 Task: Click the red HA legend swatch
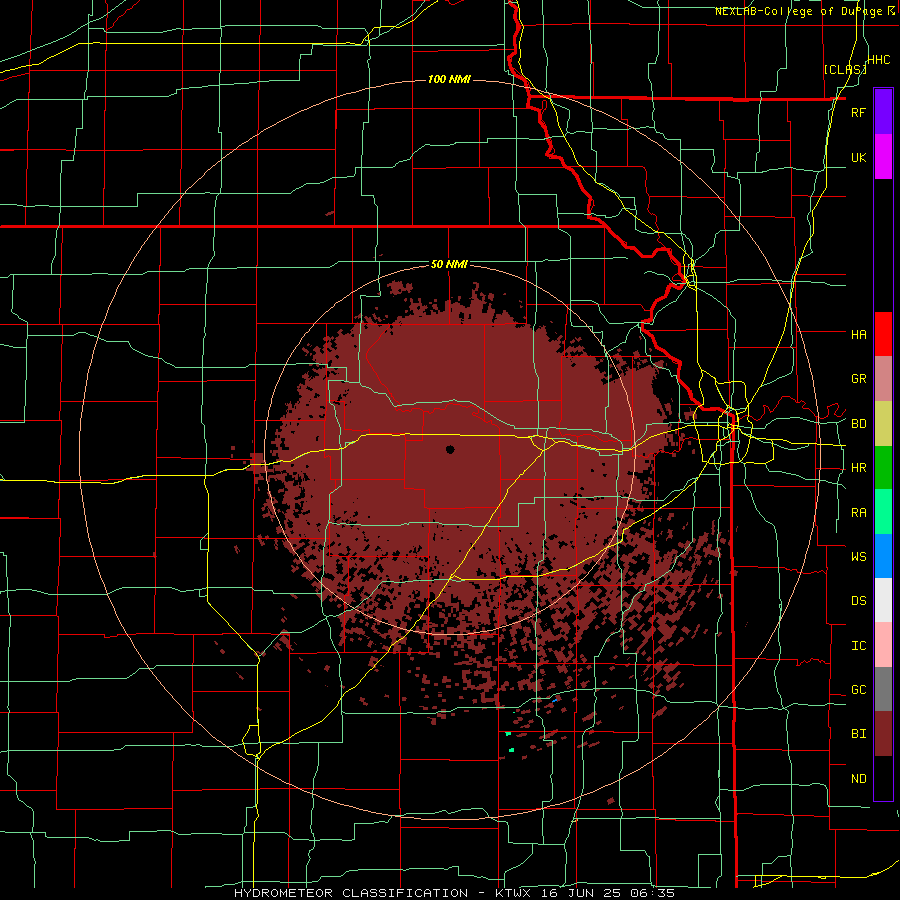click(883, 334)
